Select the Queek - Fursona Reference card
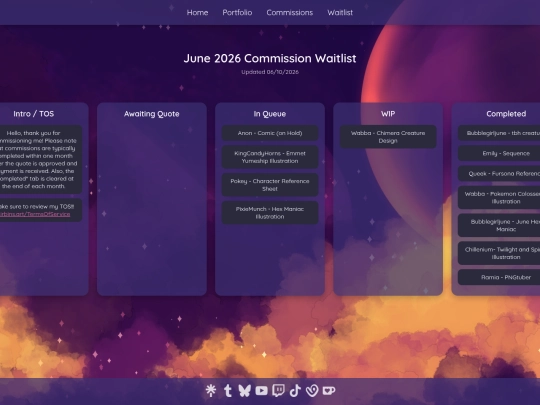The image size is (540, 405). [499, 174]
